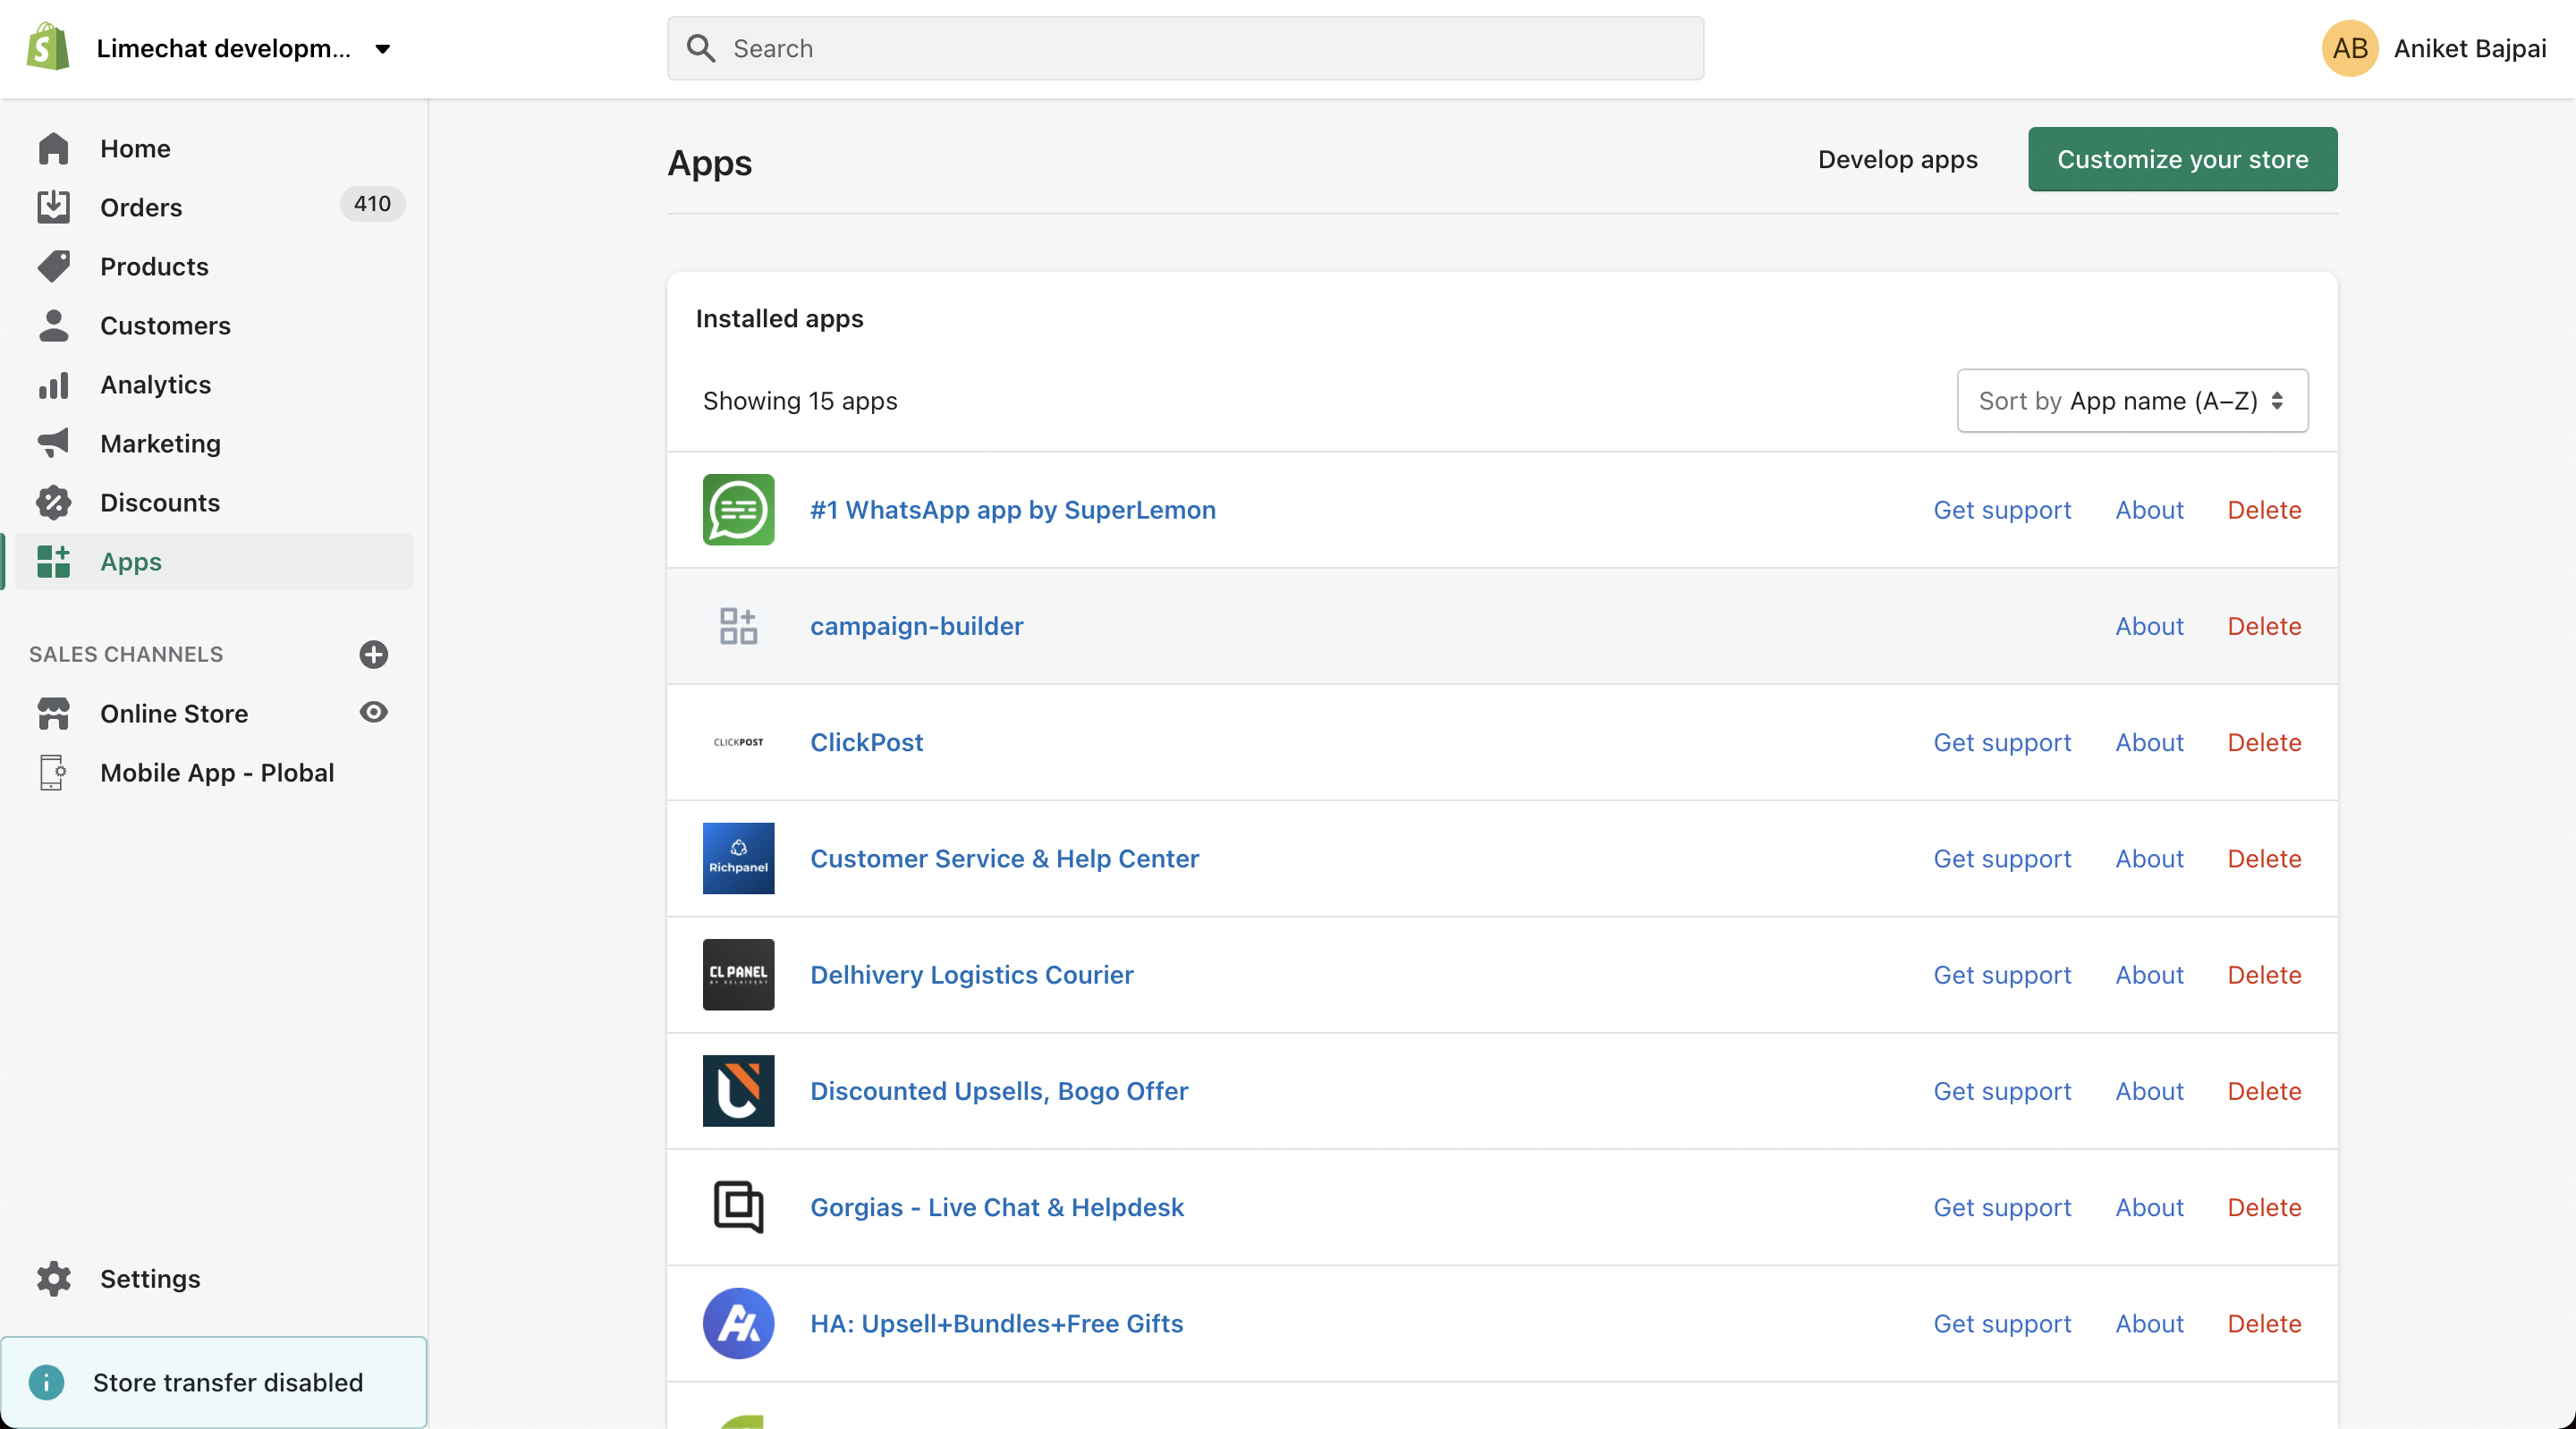Get support for the WhatsApp SuperLemon app
Screen dimensions: 2576x1429
(x=2001, y=510)
